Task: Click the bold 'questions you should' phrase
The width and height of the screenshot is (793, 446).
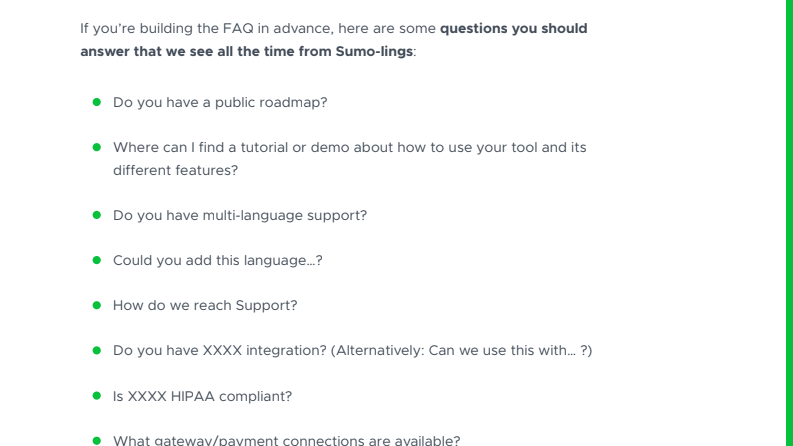Action: click(x=513, y=28)
